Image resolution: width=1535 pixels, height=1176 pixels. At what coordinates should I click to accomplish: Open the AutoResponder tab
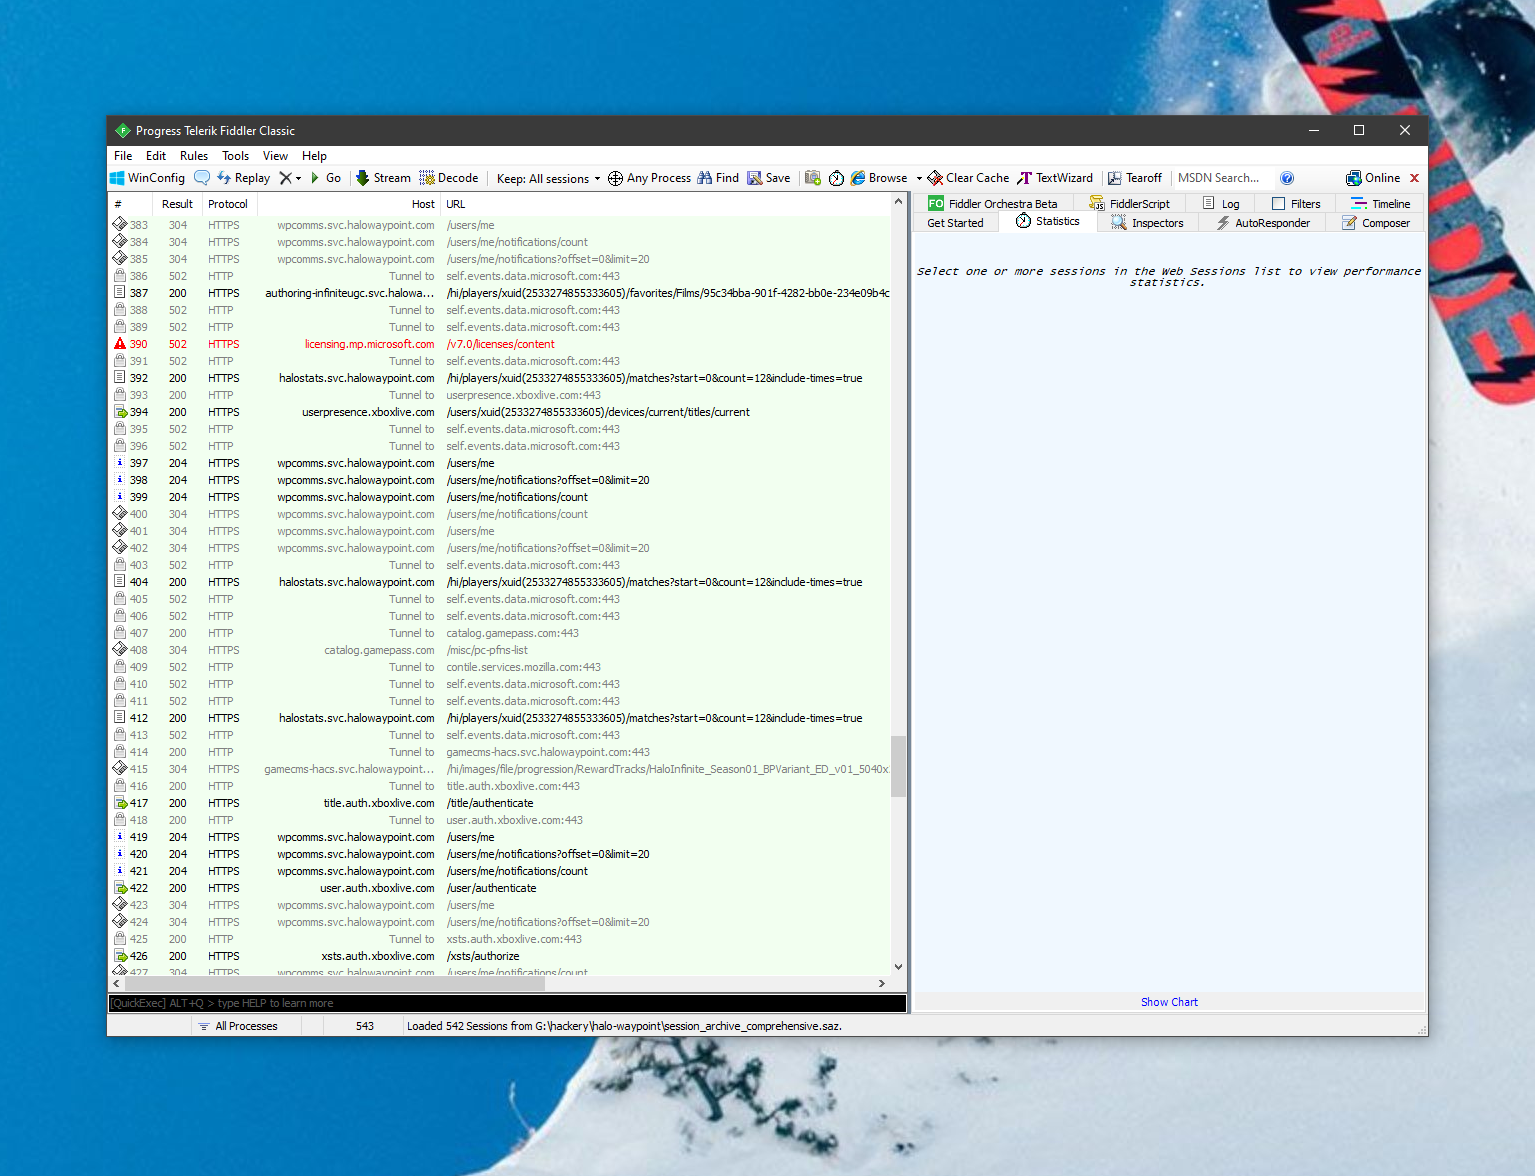pos(1263,223)
